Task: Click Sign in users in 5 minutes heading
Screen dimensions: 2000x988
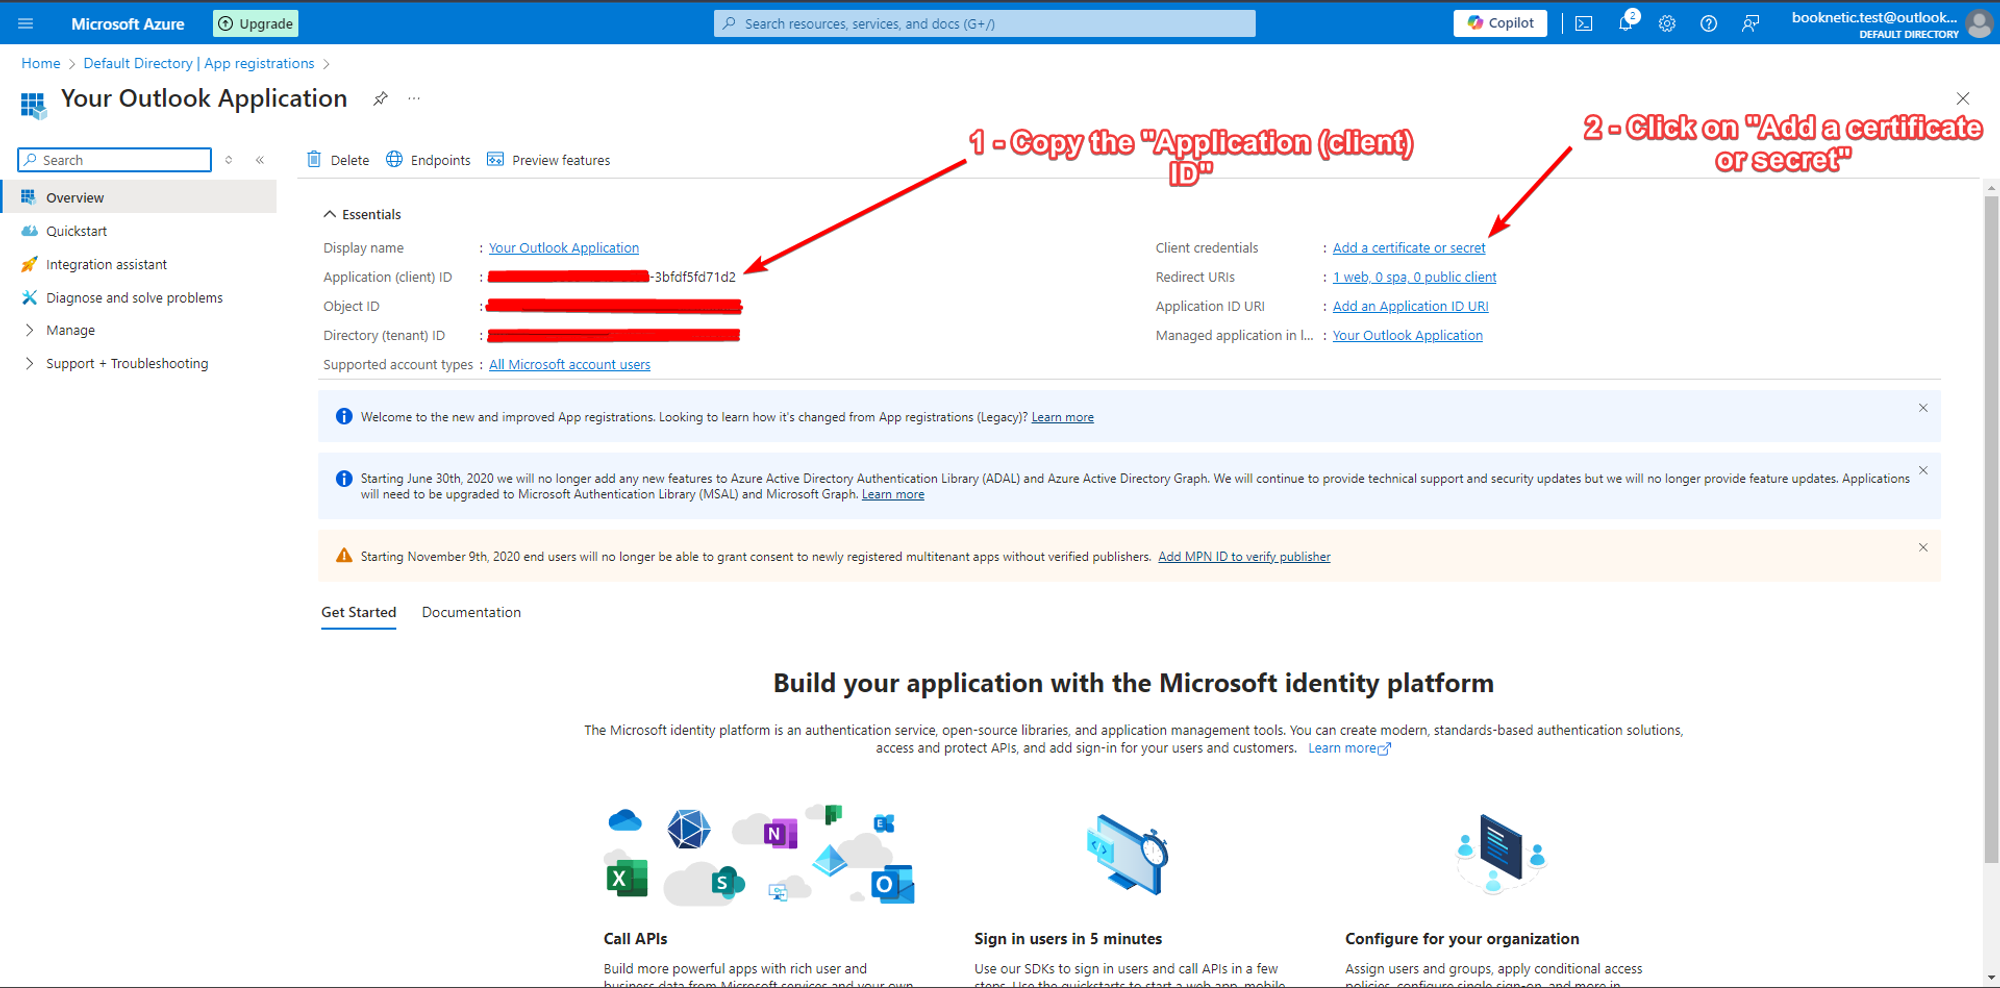Action: (1068, 938)
